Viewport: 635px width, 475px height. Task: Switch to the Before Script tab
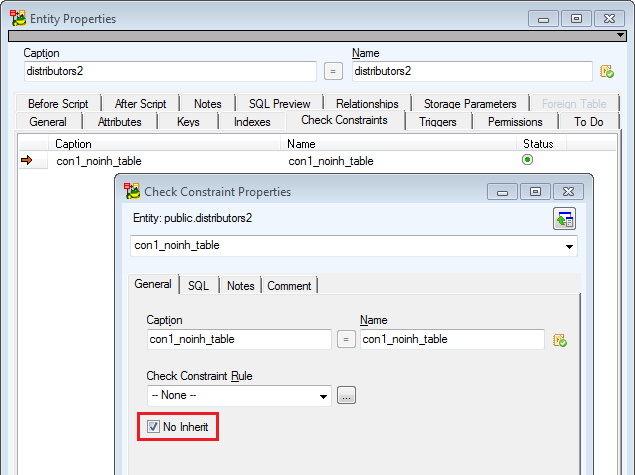58,104
